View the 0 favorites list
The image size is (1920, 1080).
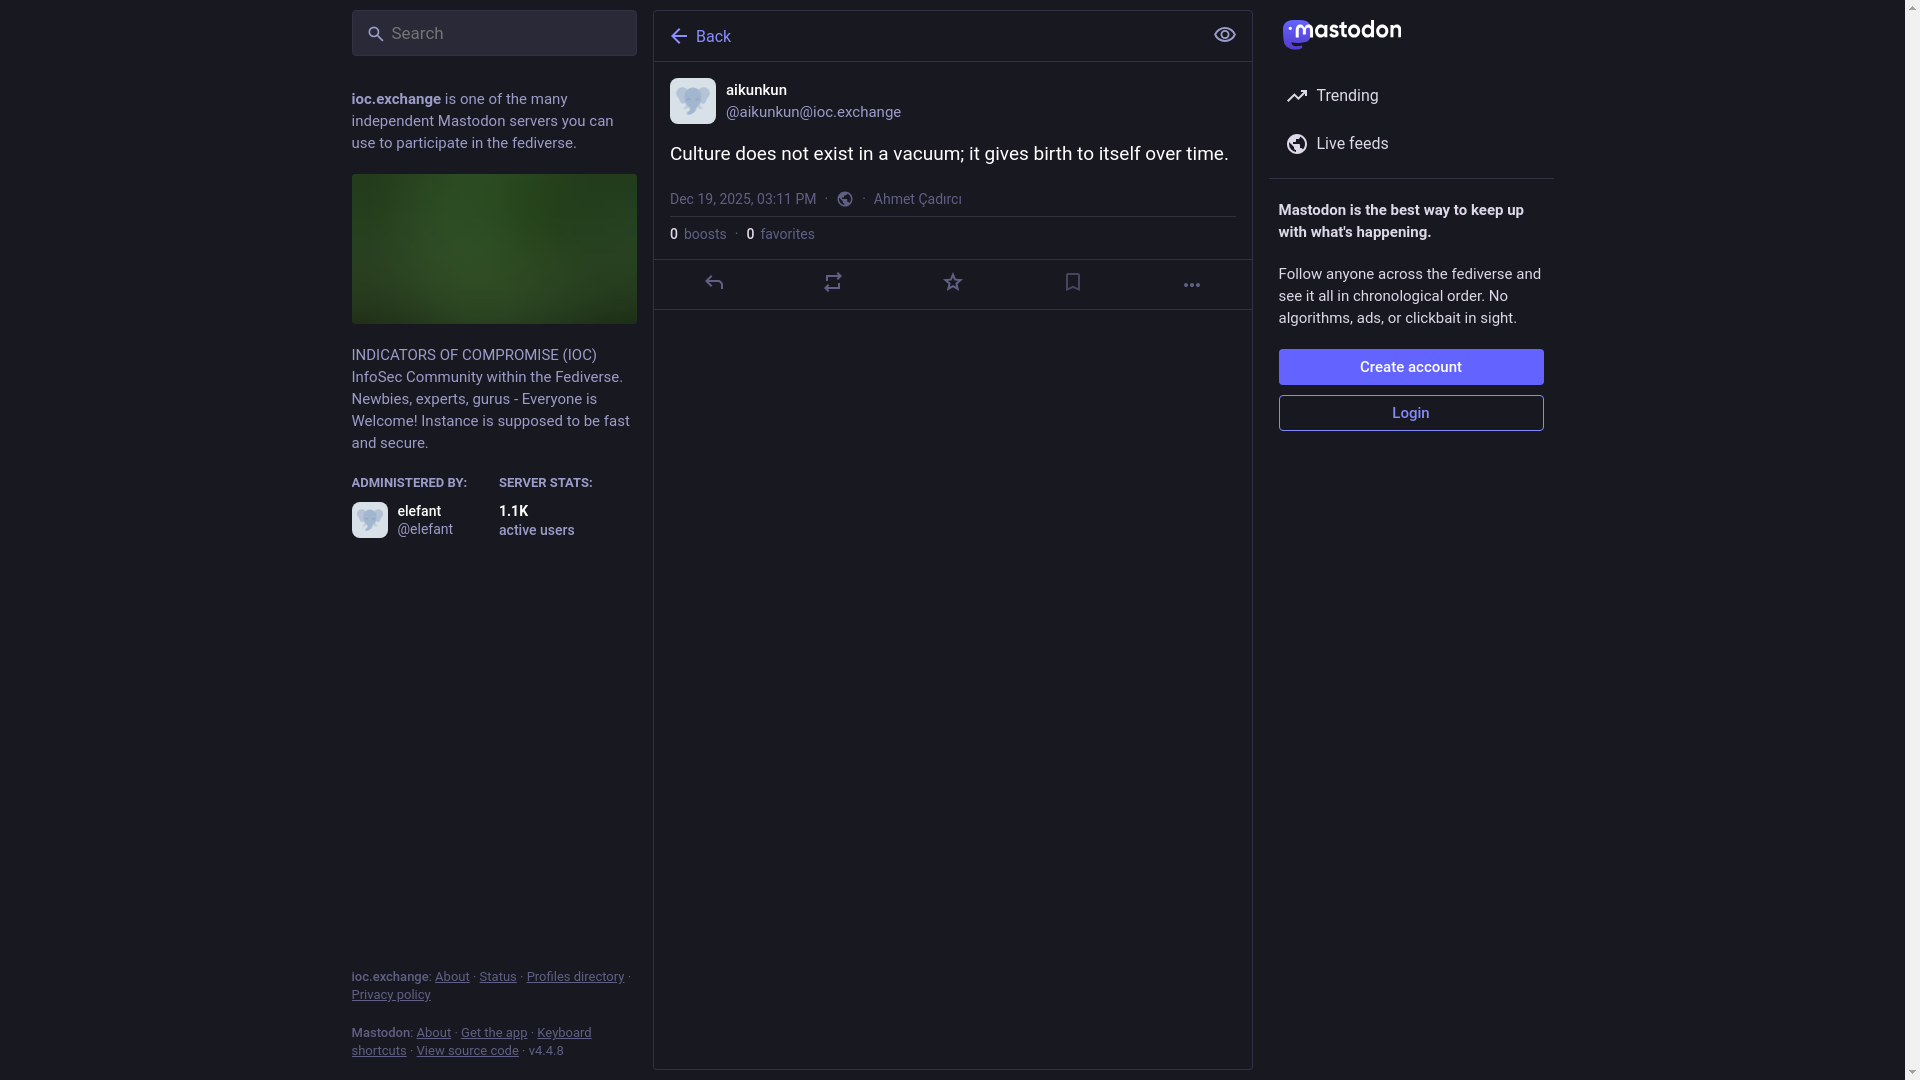click(781, 234)
